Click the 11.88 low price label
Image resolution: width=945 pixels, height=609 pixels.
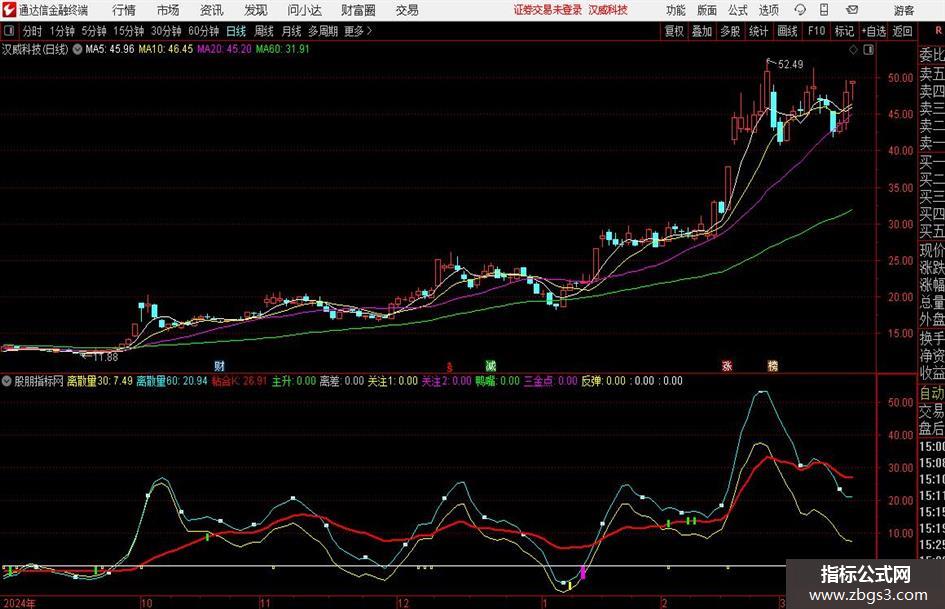(x=105, y=357)
